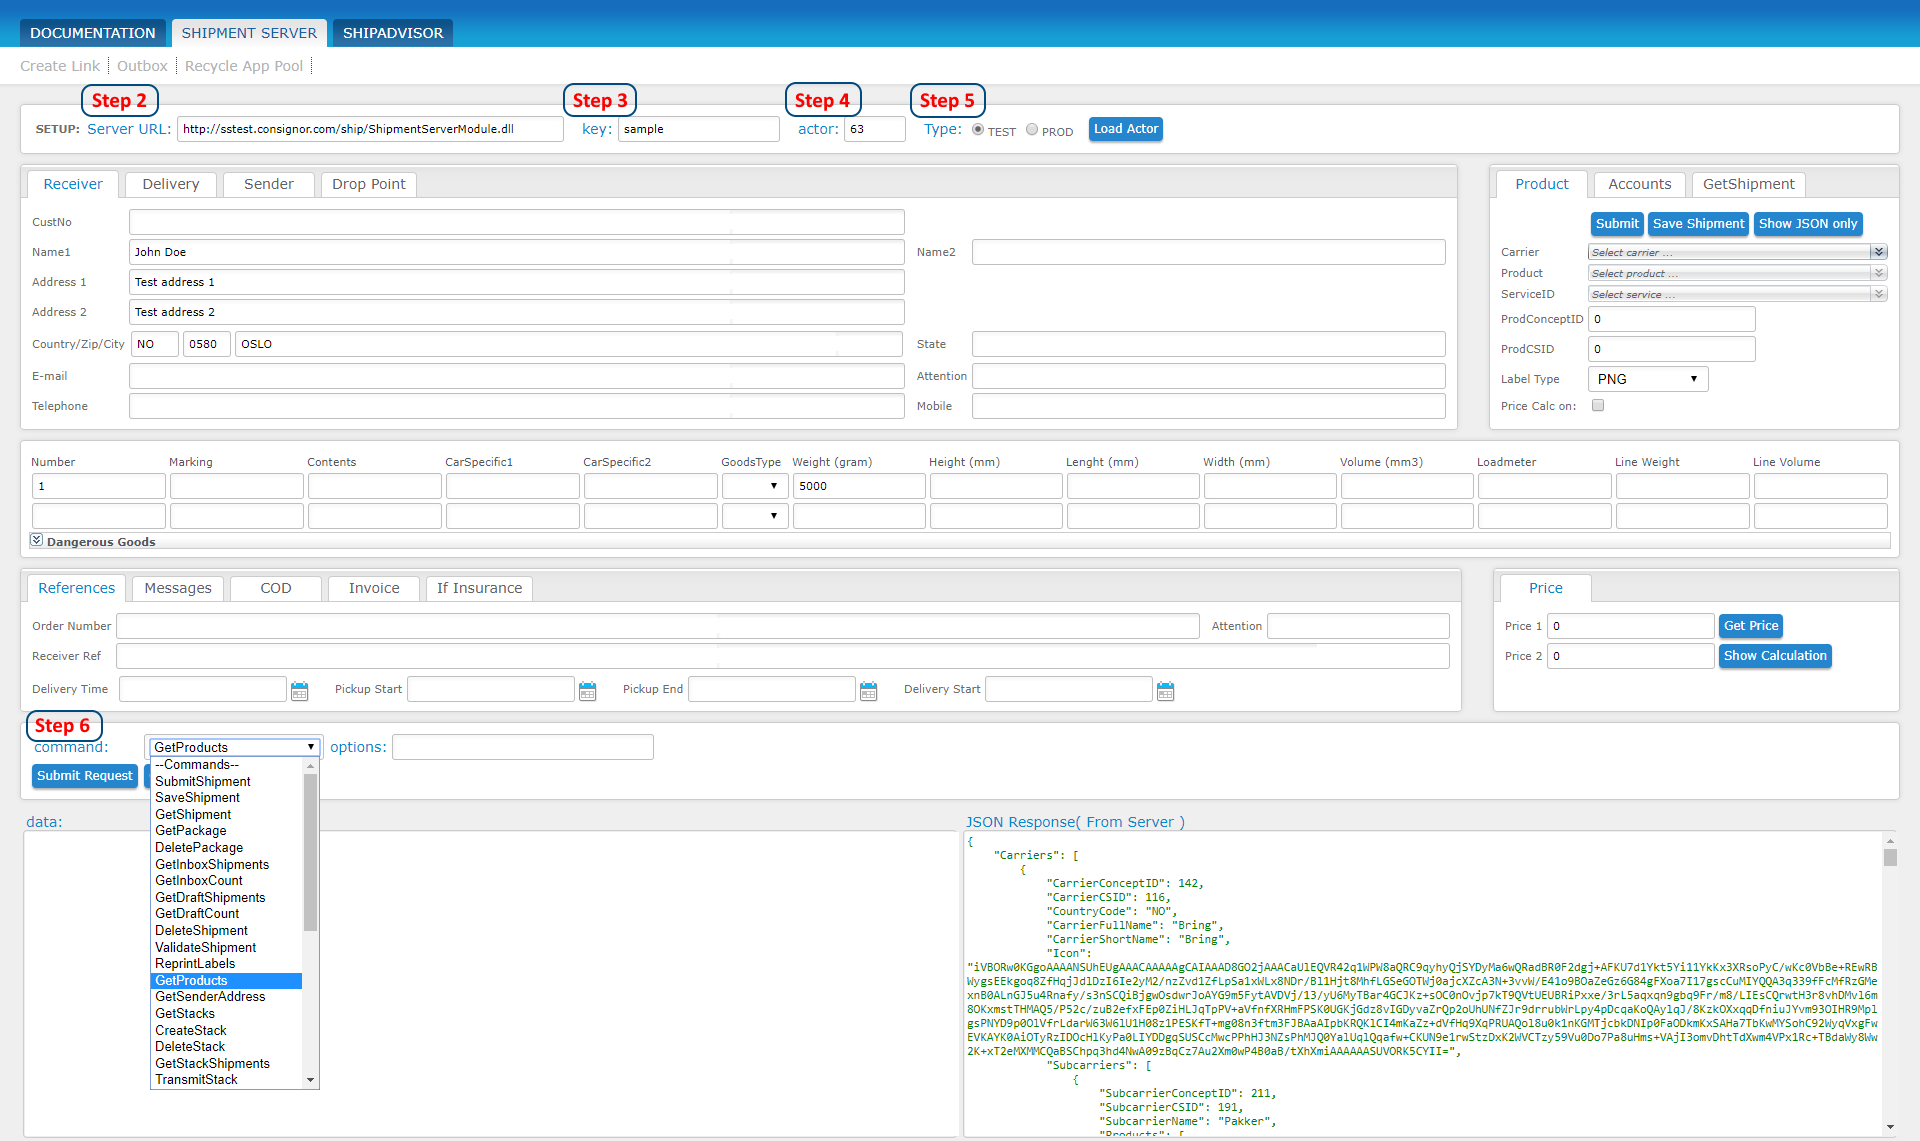Viewport: 1920px width, 1141px height.
Task: Switch to the COD tab
Action: click(276, 588)
